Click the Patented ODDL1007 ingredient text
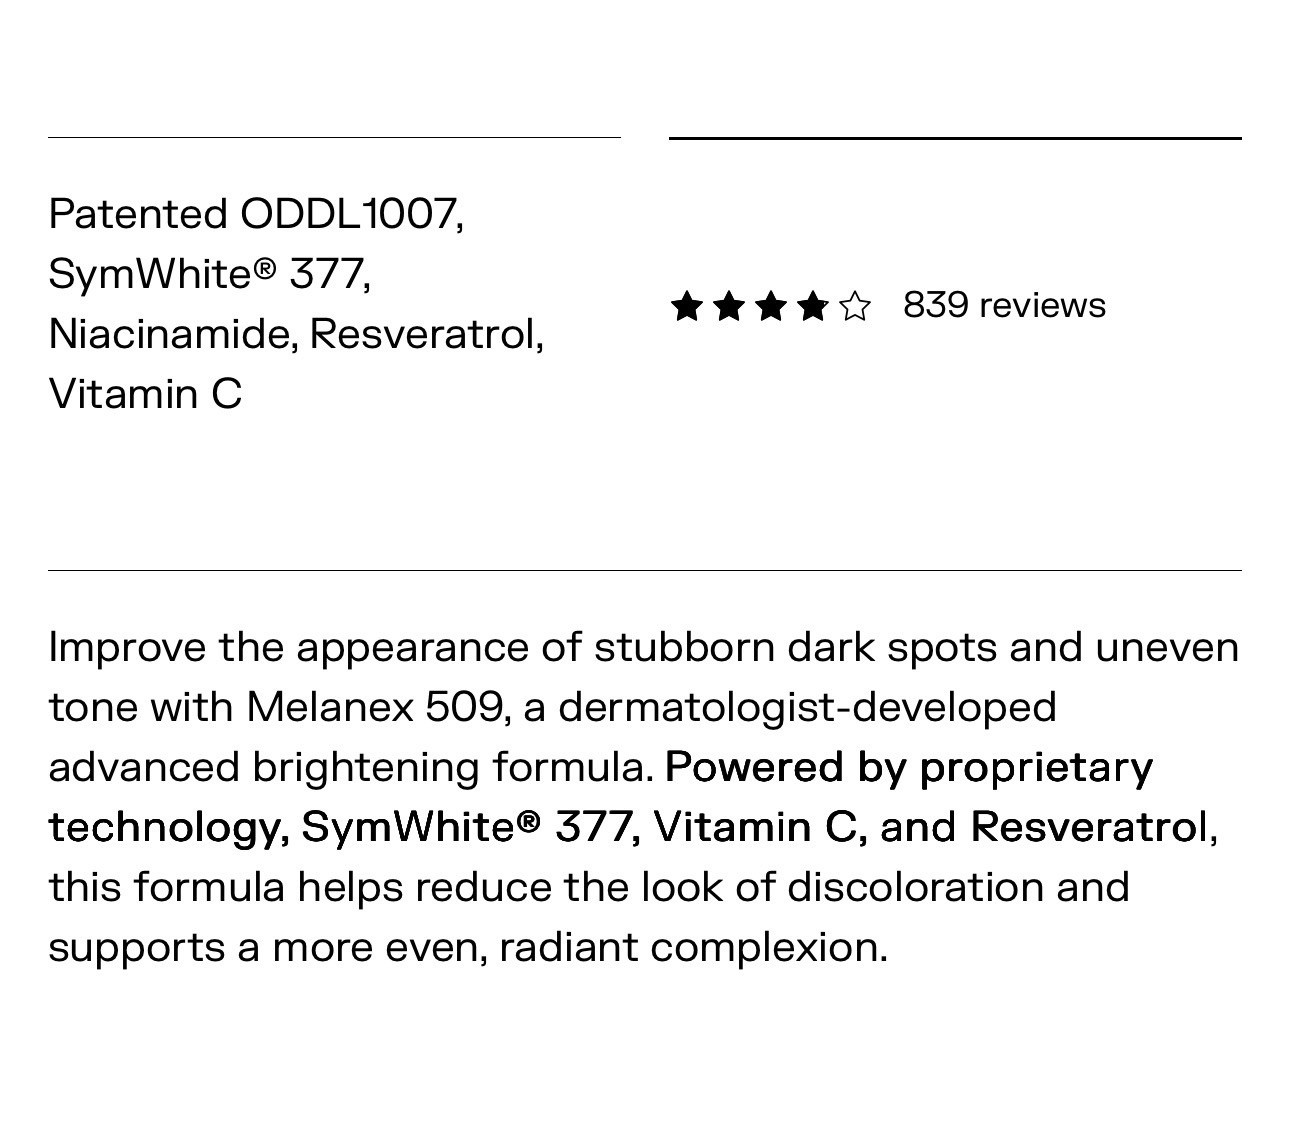This screenshot has width=1290, height=1133. pos(255,214)
